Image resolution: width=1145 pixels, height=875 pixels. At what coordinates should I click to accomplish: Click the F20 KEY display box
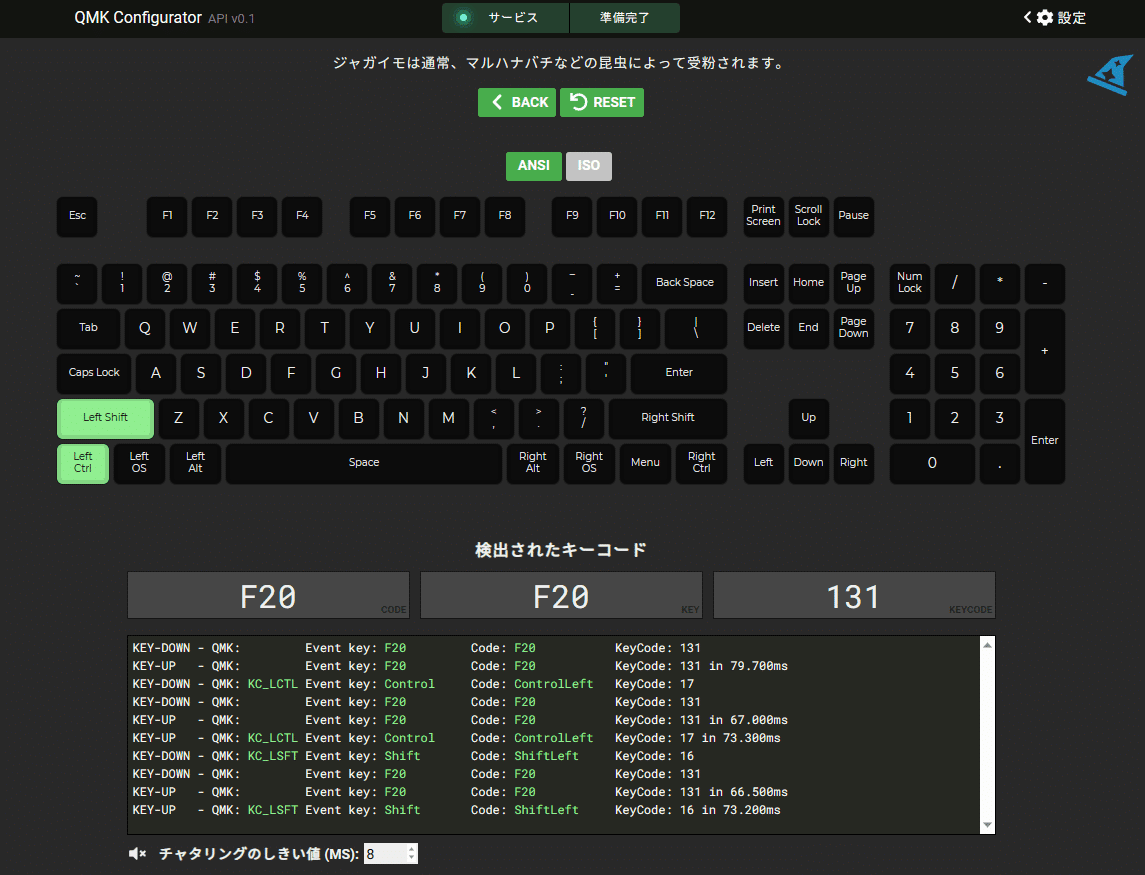561,595
